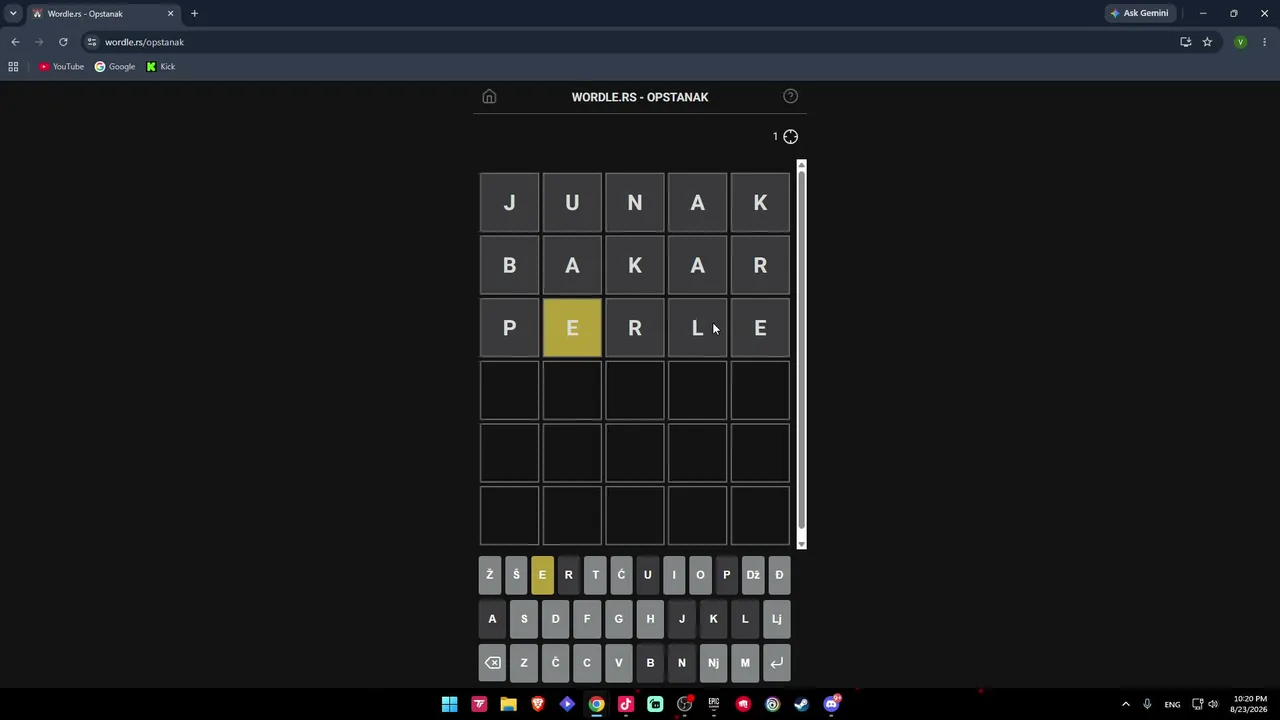Open File Explorer from the taskbar
The width and height of the screenshot is (1280, 720).
click(x=508, y=704)
